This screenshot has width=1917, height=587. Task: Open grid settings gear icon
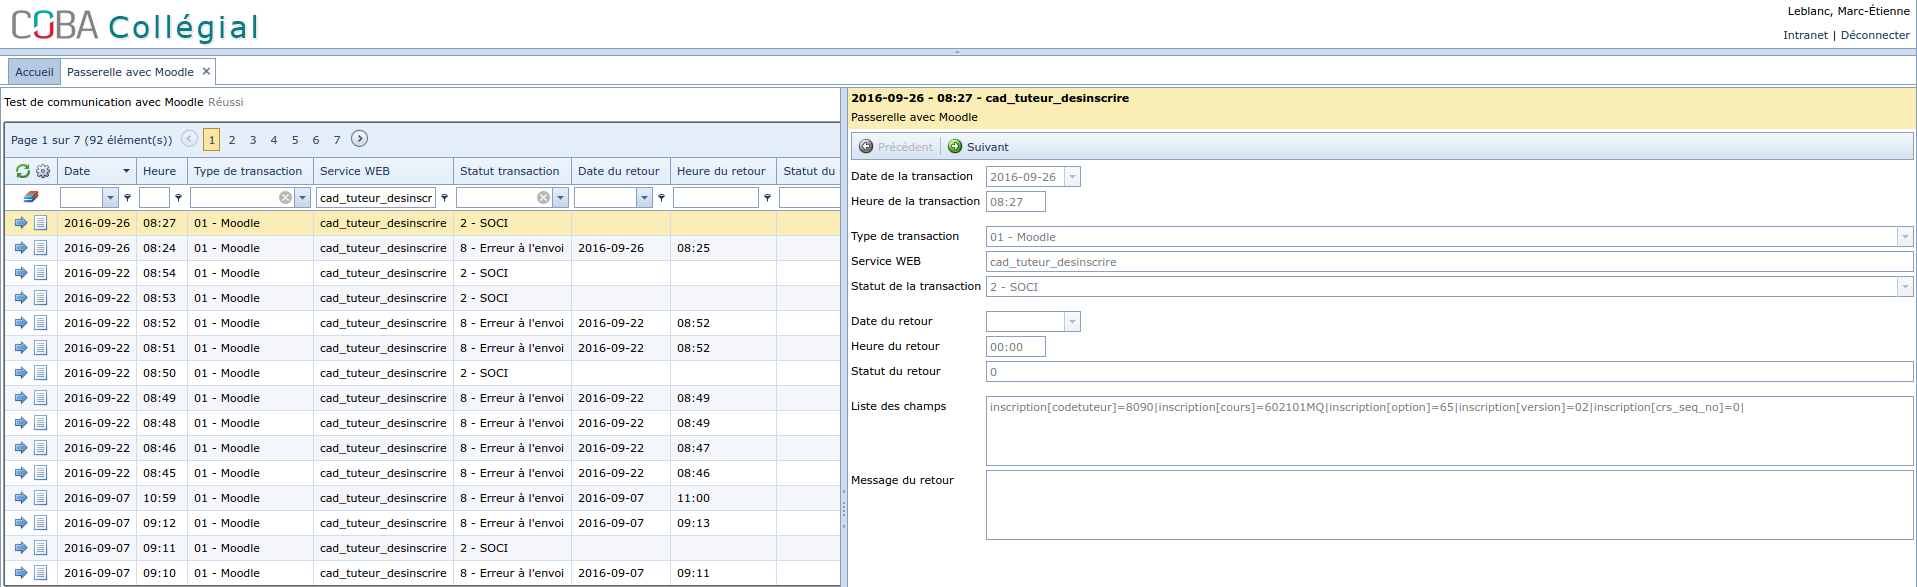coord(43,171)
